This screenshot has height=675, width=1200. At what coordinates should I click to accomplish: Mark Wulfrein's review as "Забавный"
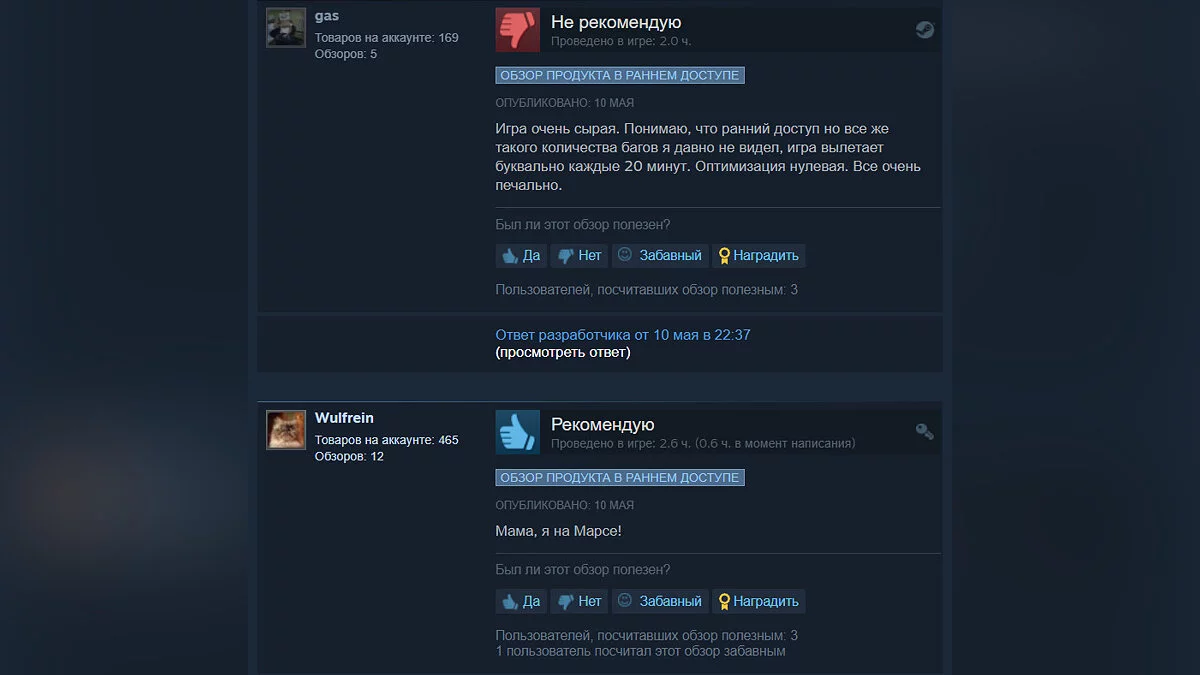(x=660, y=601)
